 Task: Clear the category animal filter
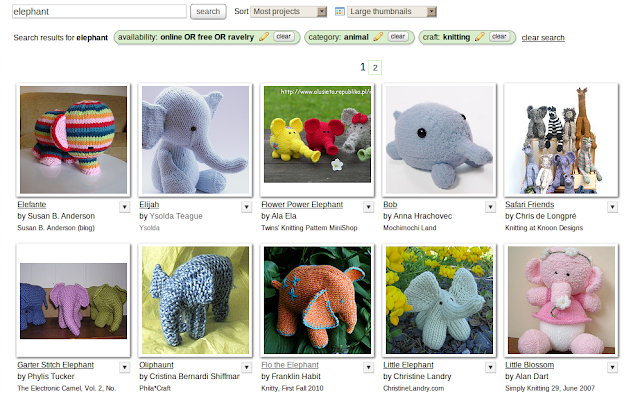398,36
